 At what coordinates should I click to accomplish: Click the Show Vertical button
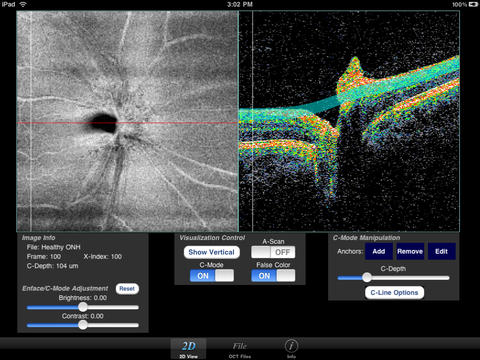coord(212,252)
